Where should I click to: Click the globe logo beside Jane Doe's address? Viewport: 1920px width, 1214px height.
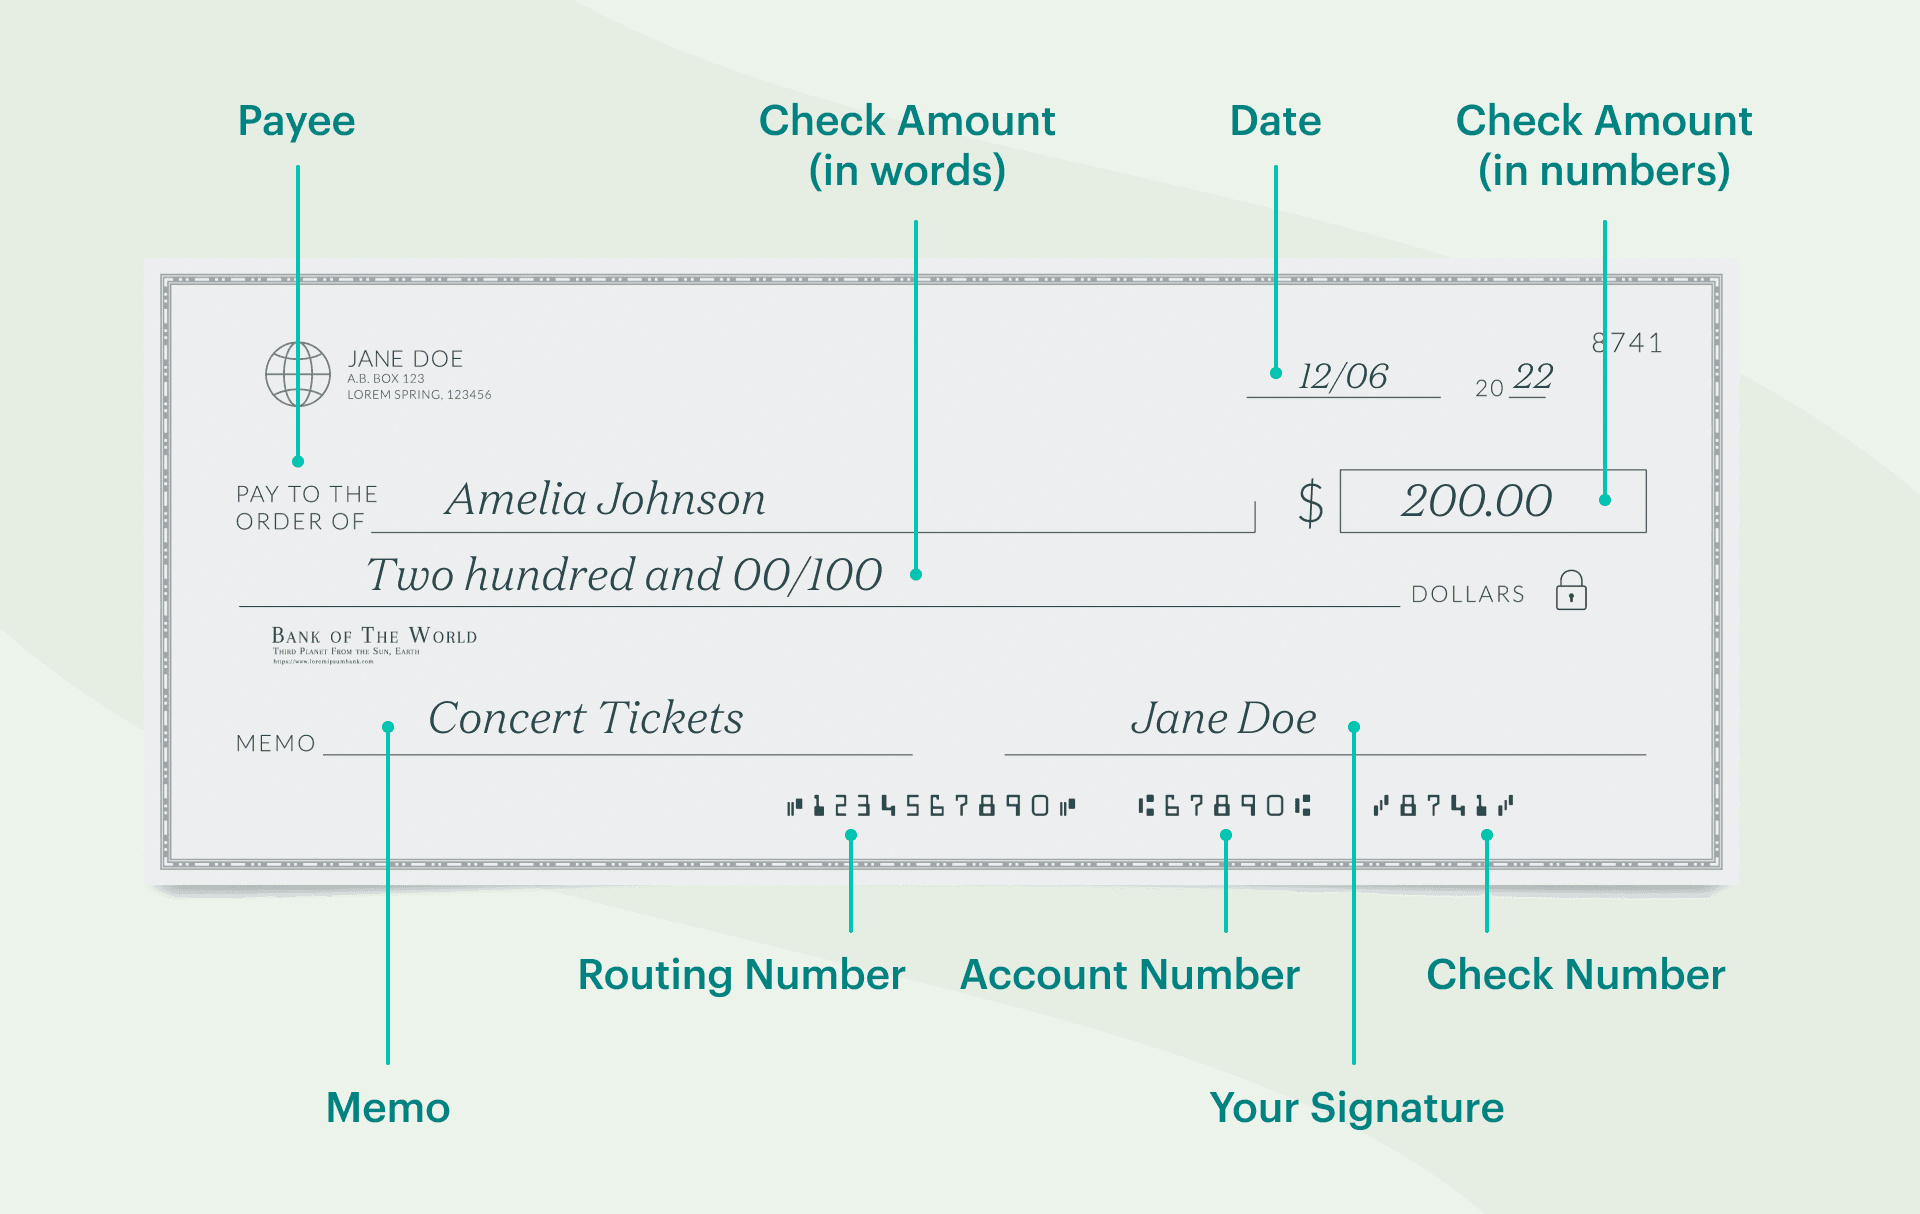(297, 374)
